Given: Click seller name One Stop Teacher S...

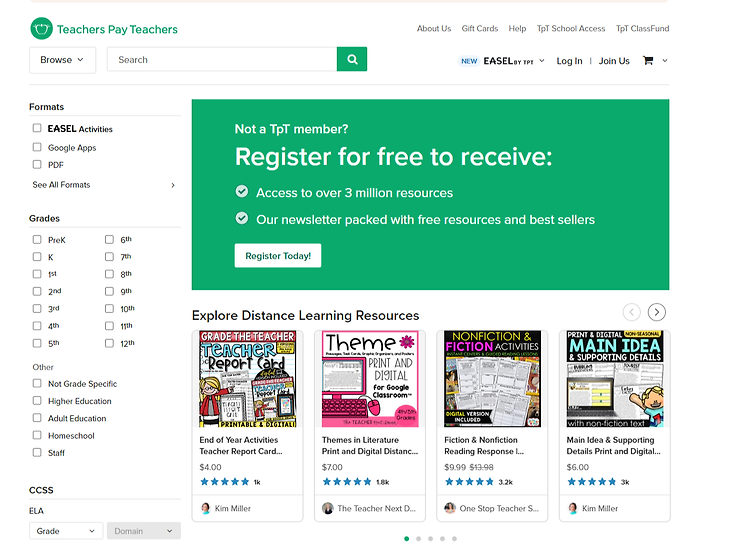Looking at the screenshot, I should 499,508.
